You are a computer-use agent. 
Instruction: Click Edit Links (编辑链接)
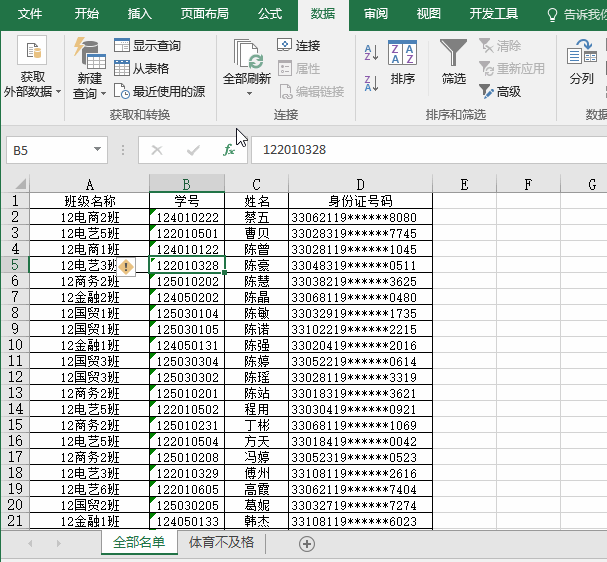tap(312, 92)
